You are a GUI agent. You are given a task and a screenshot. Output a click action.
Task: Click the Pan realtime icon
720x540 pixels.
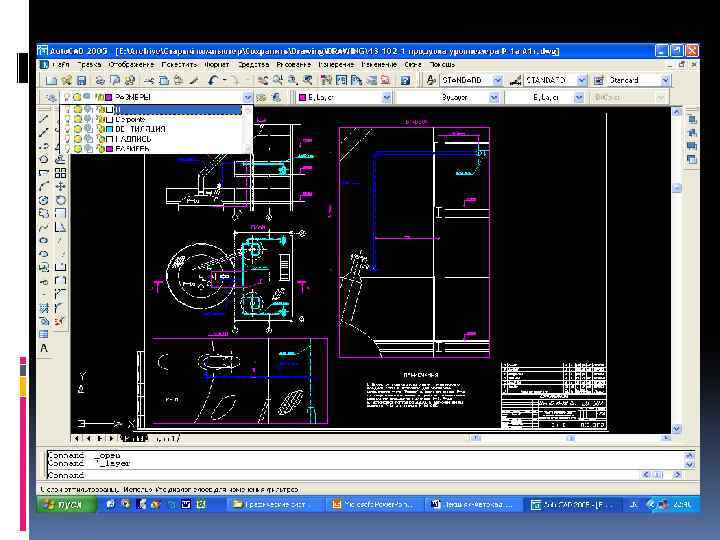click(262, 81)
